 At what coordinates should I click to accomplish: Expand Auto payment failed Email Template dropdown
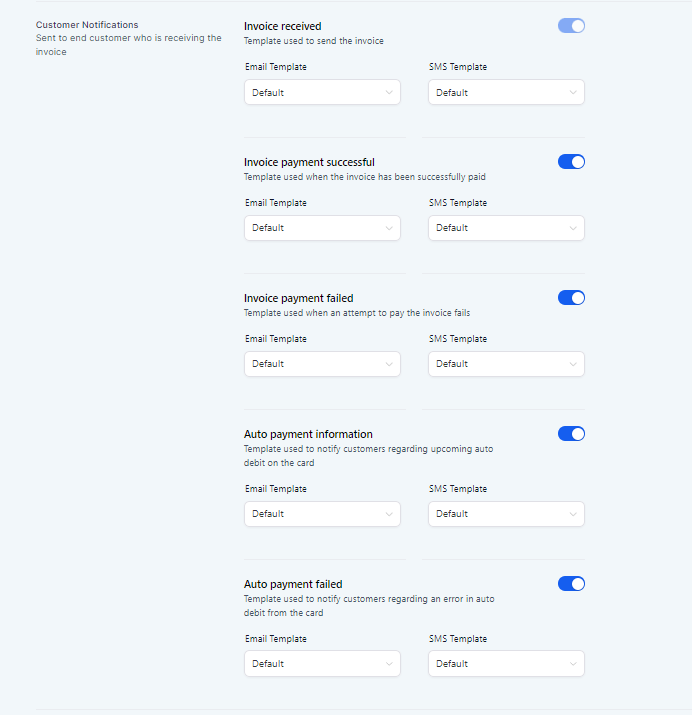322,663
